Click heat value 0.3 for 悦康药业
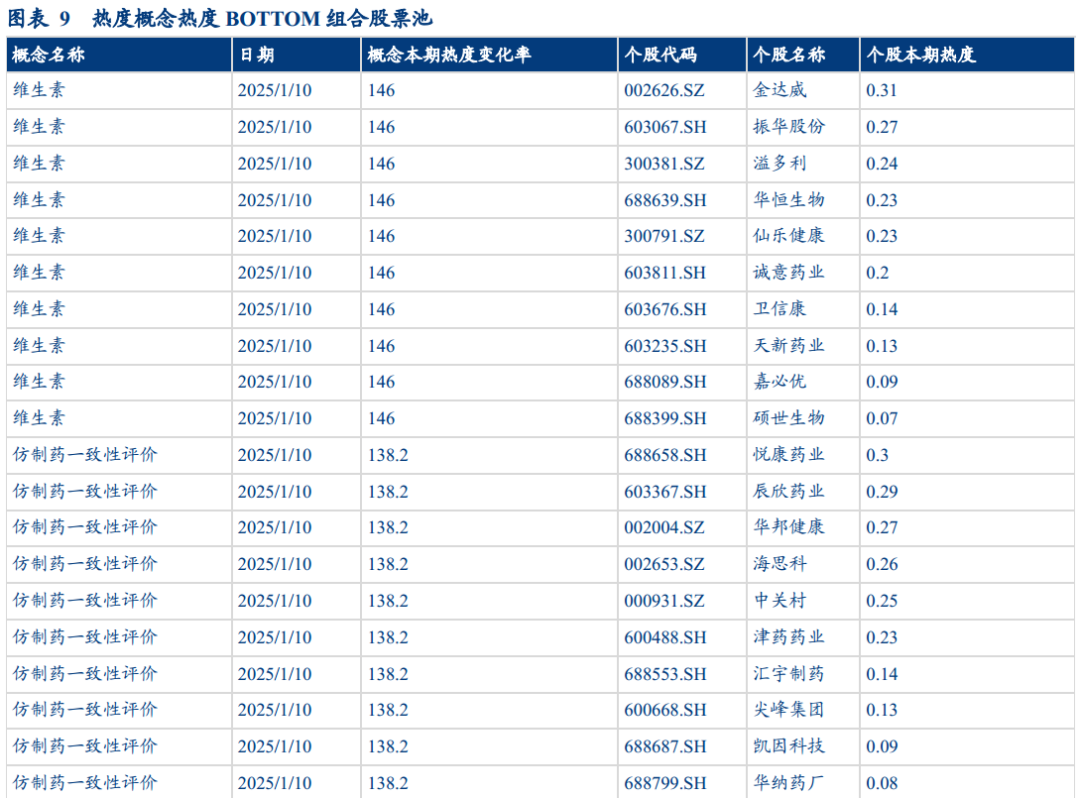Viewport: 1080px width, 798px height. pyautogui.click(x=878, y=454)
